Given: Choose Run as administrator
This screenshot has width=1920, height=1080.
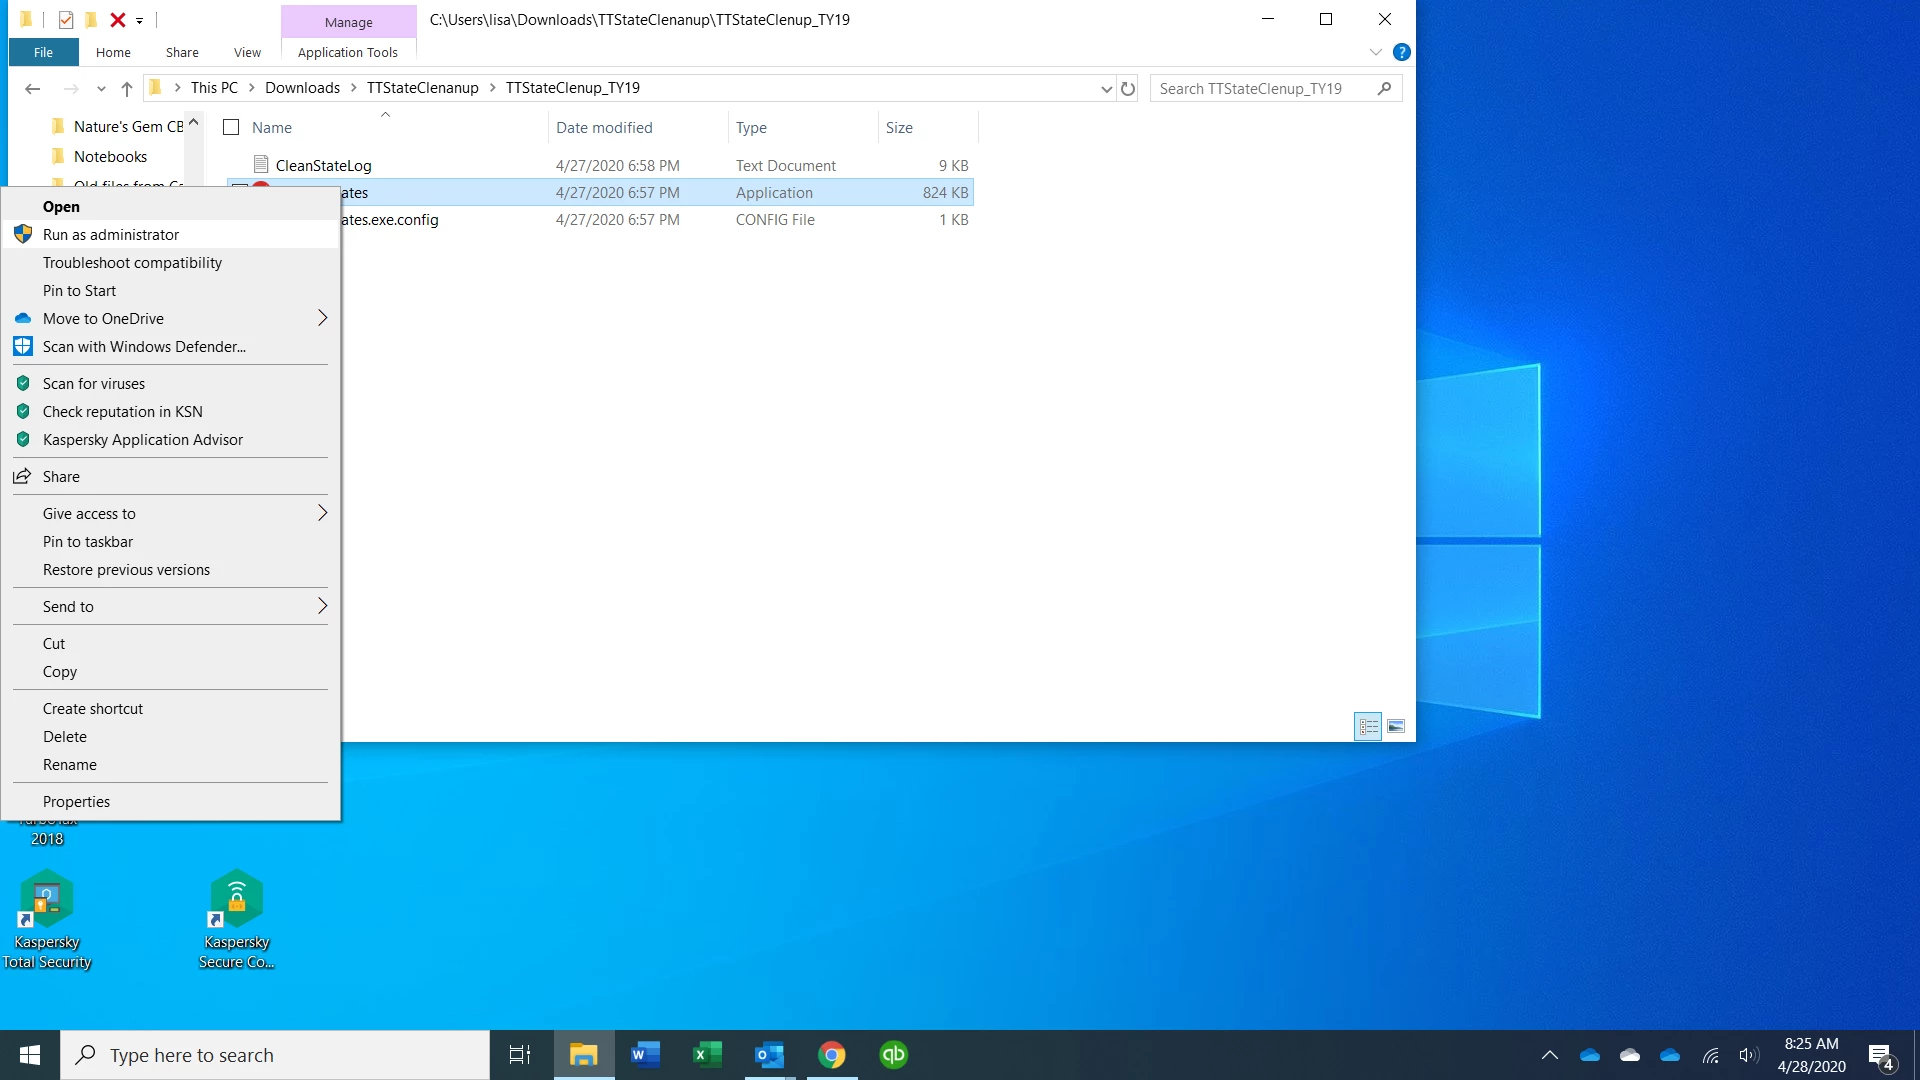Looking at the screenshot, I should pos(171,235).
